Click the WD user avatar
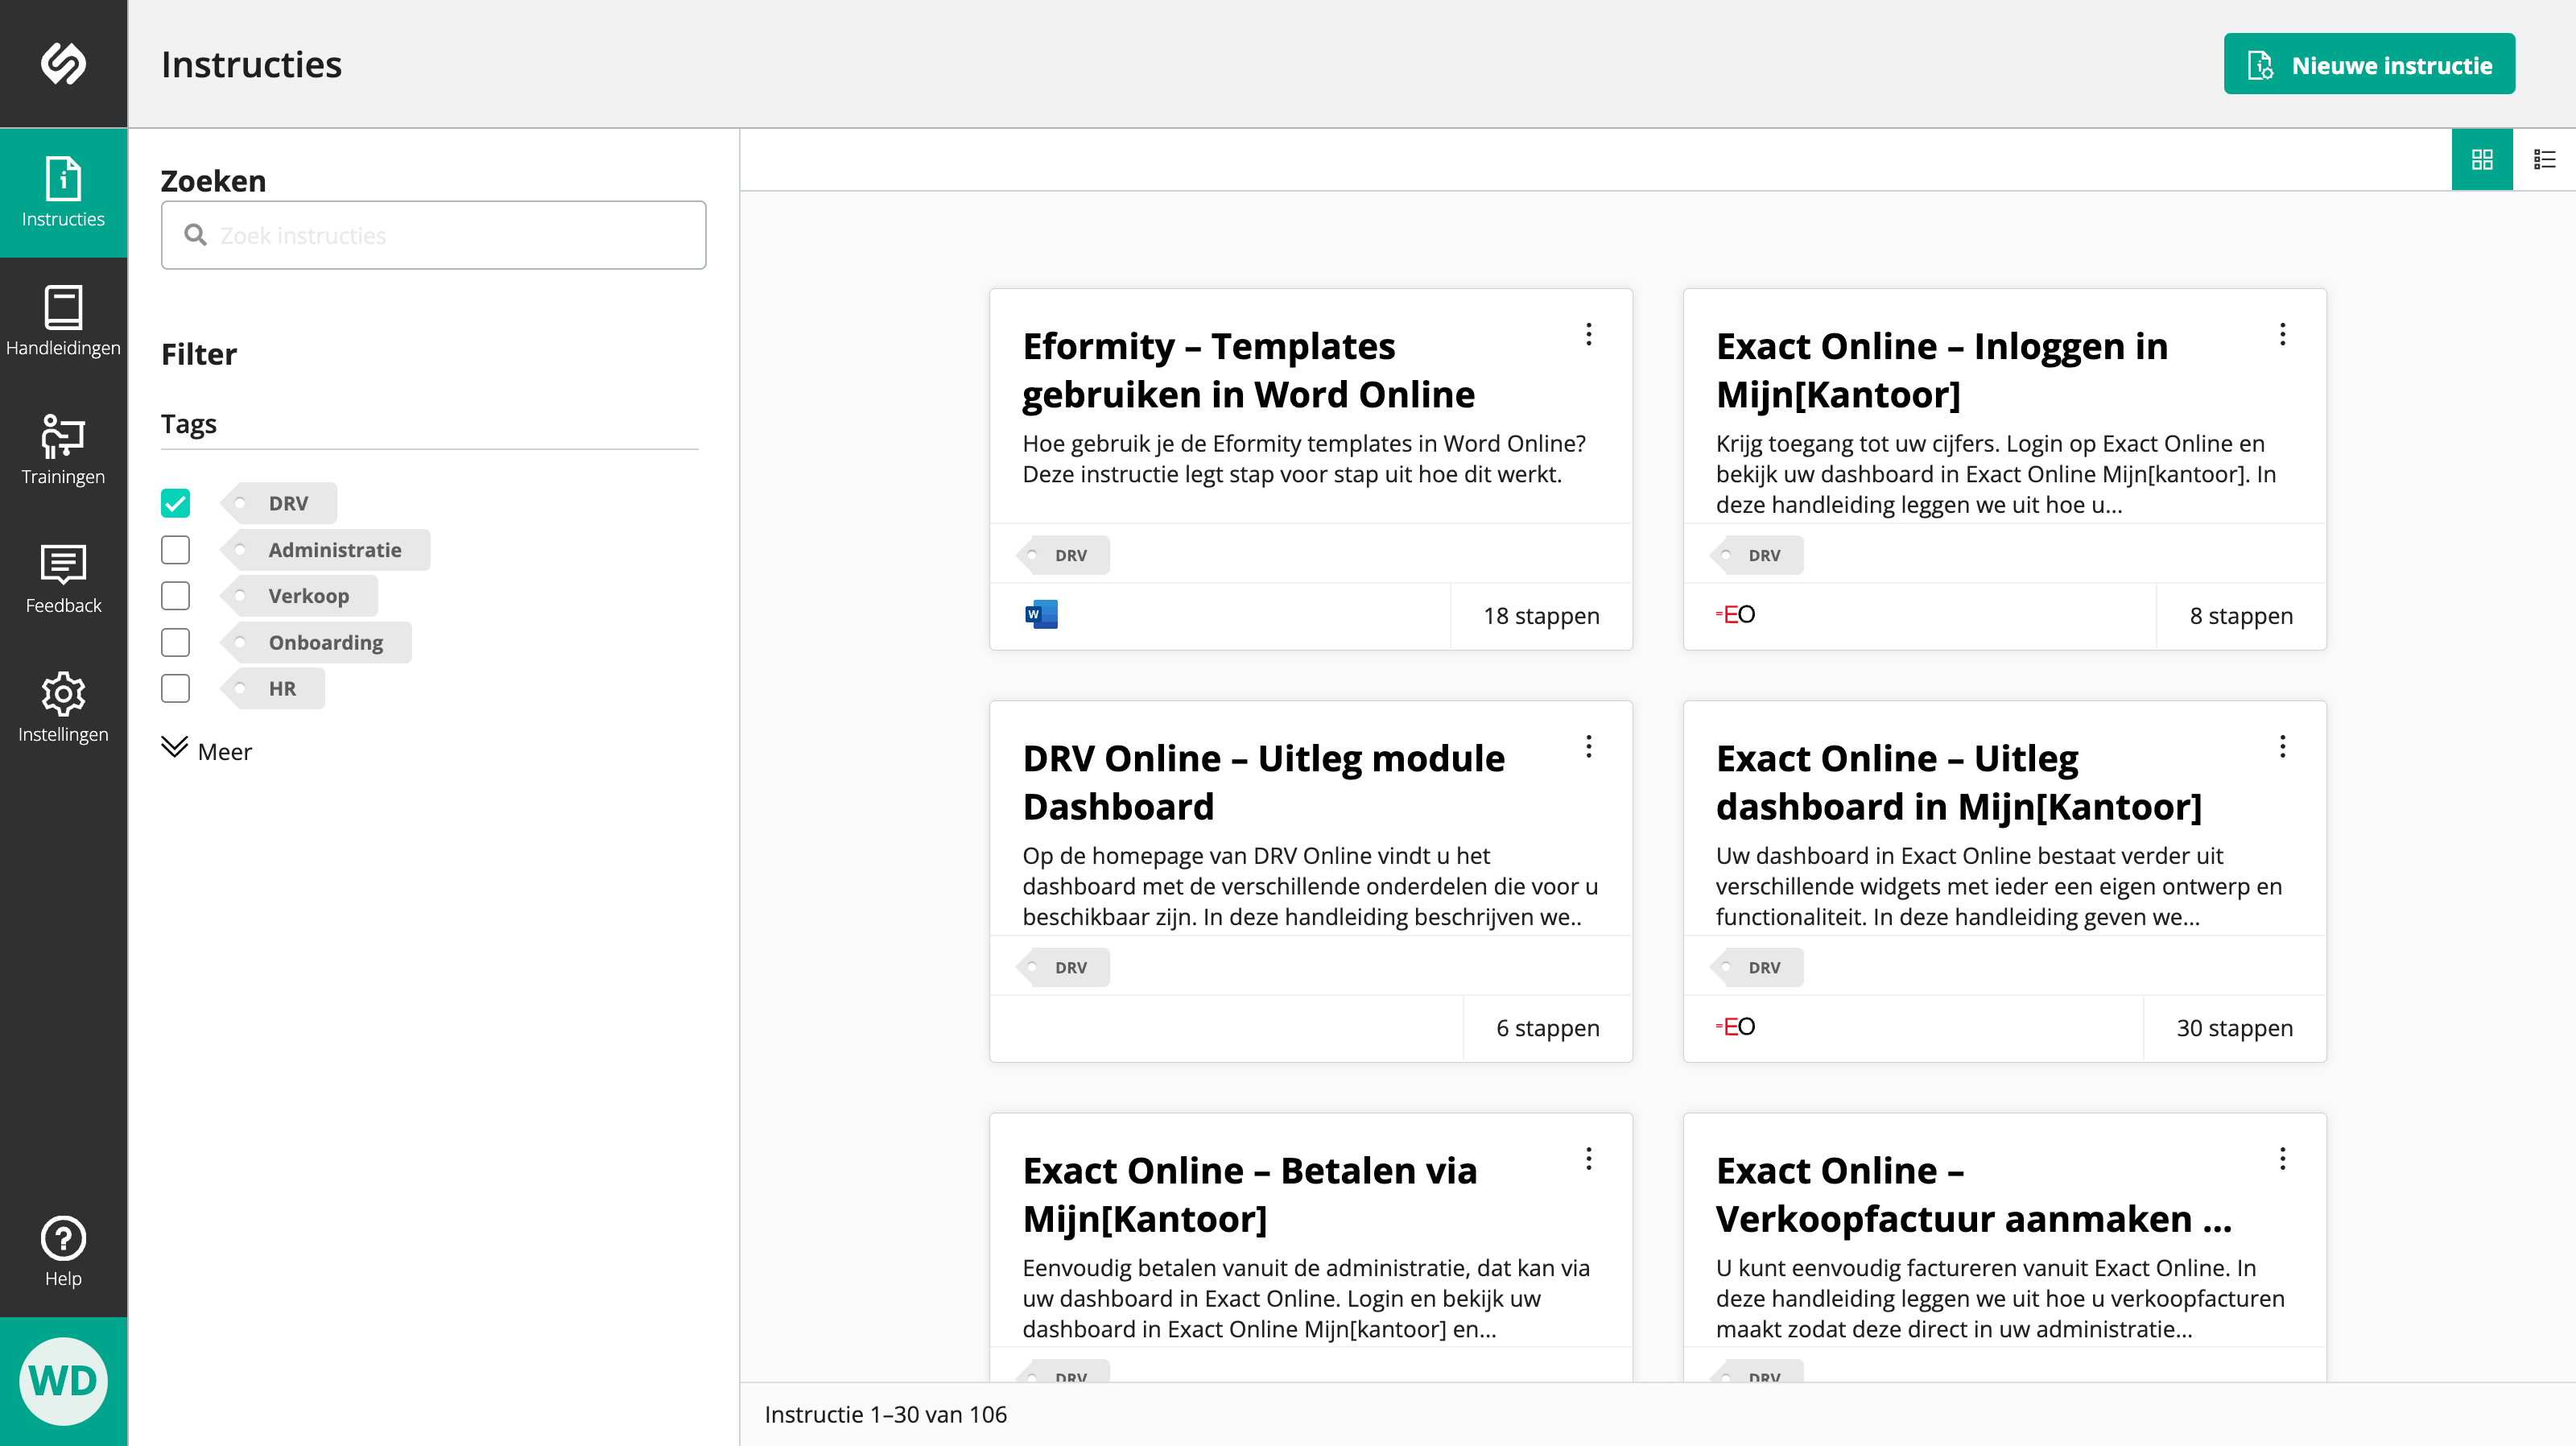The image size is (2576, 1446). [x=63, y=1381]
